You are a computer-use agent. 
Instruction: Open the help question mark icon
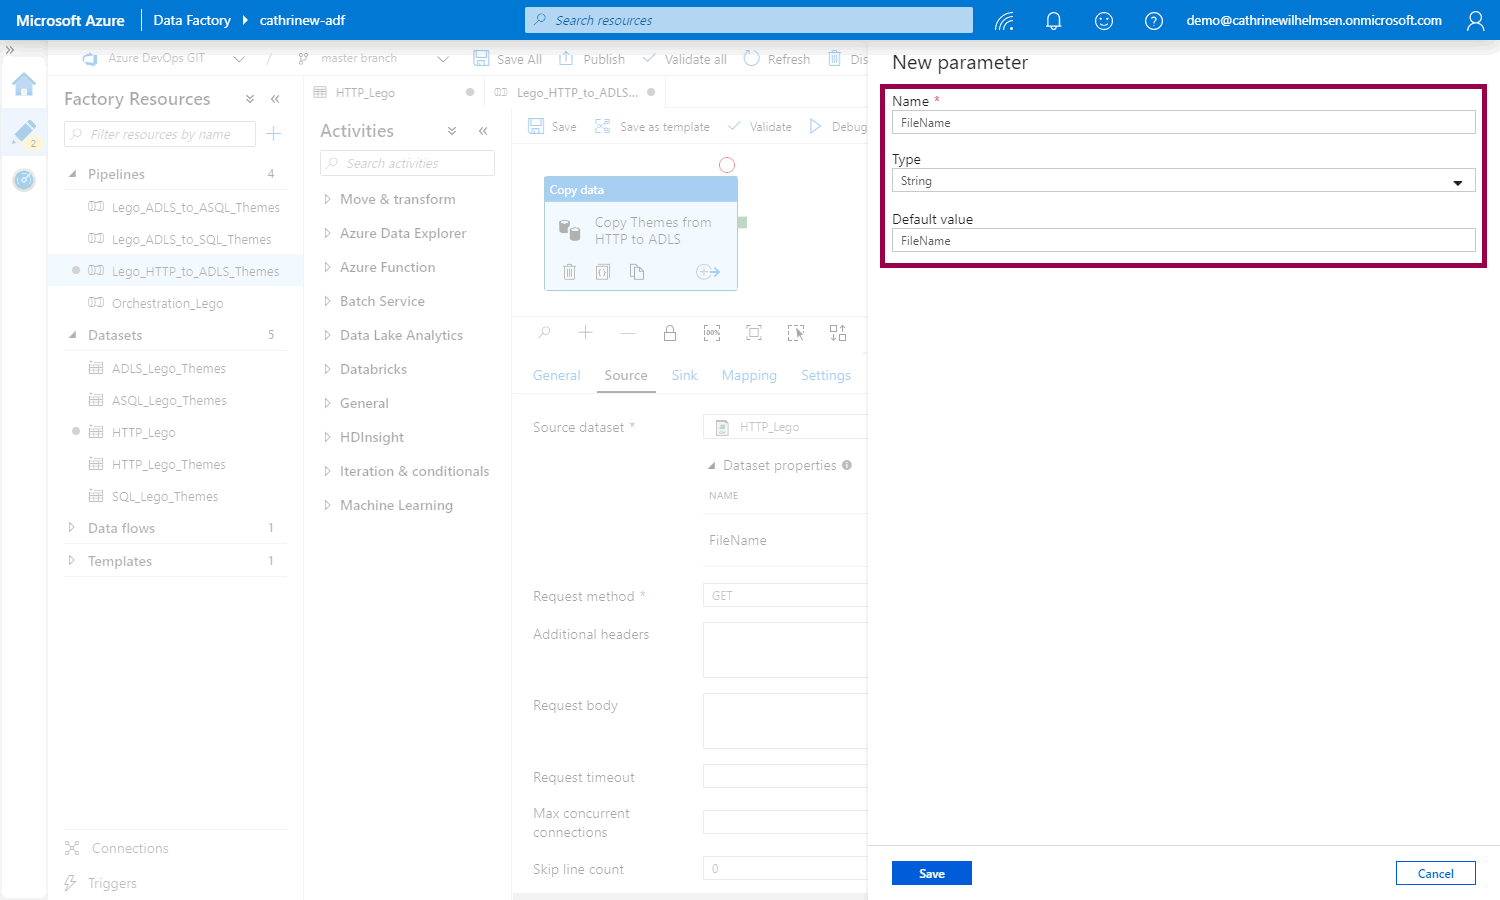click(x=1153, y=21)
